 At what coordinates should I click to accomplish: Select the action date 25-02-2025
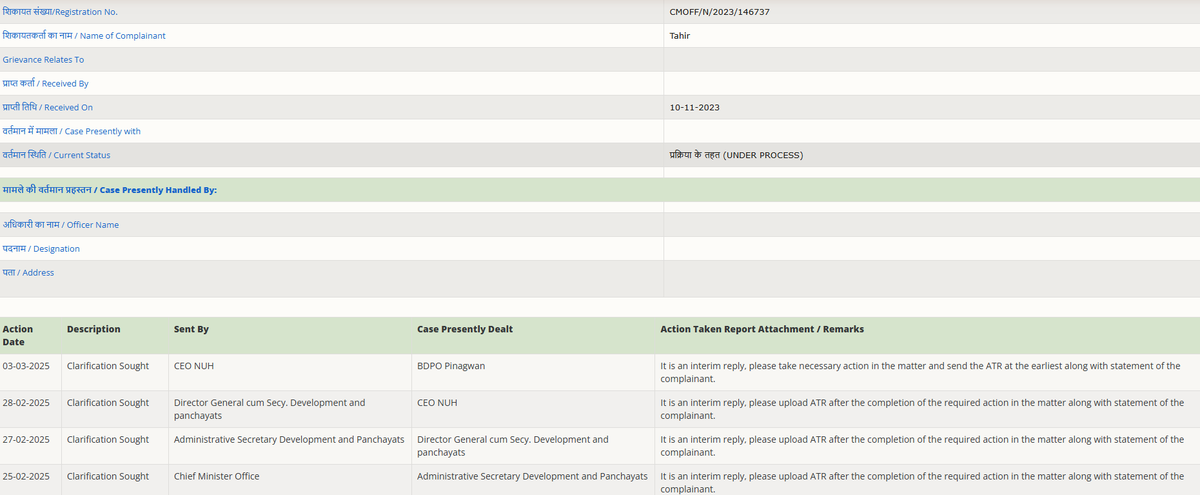(x=28, y=477)
